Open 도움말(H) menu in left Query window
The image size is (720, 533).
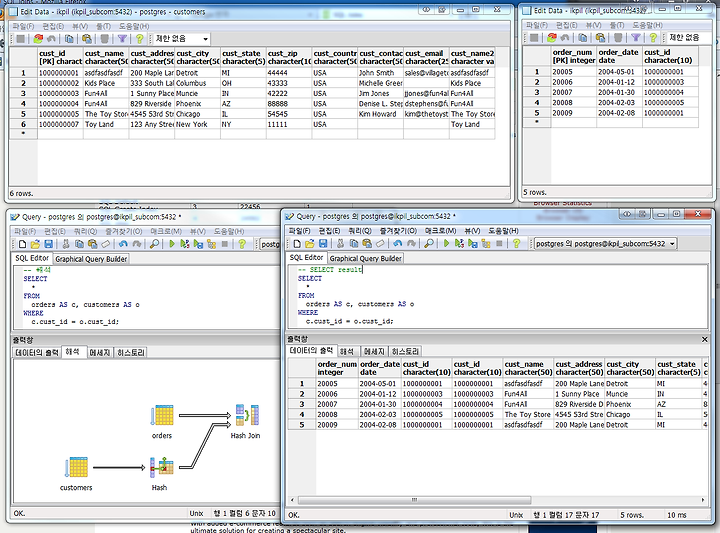[x=229, y=231]
